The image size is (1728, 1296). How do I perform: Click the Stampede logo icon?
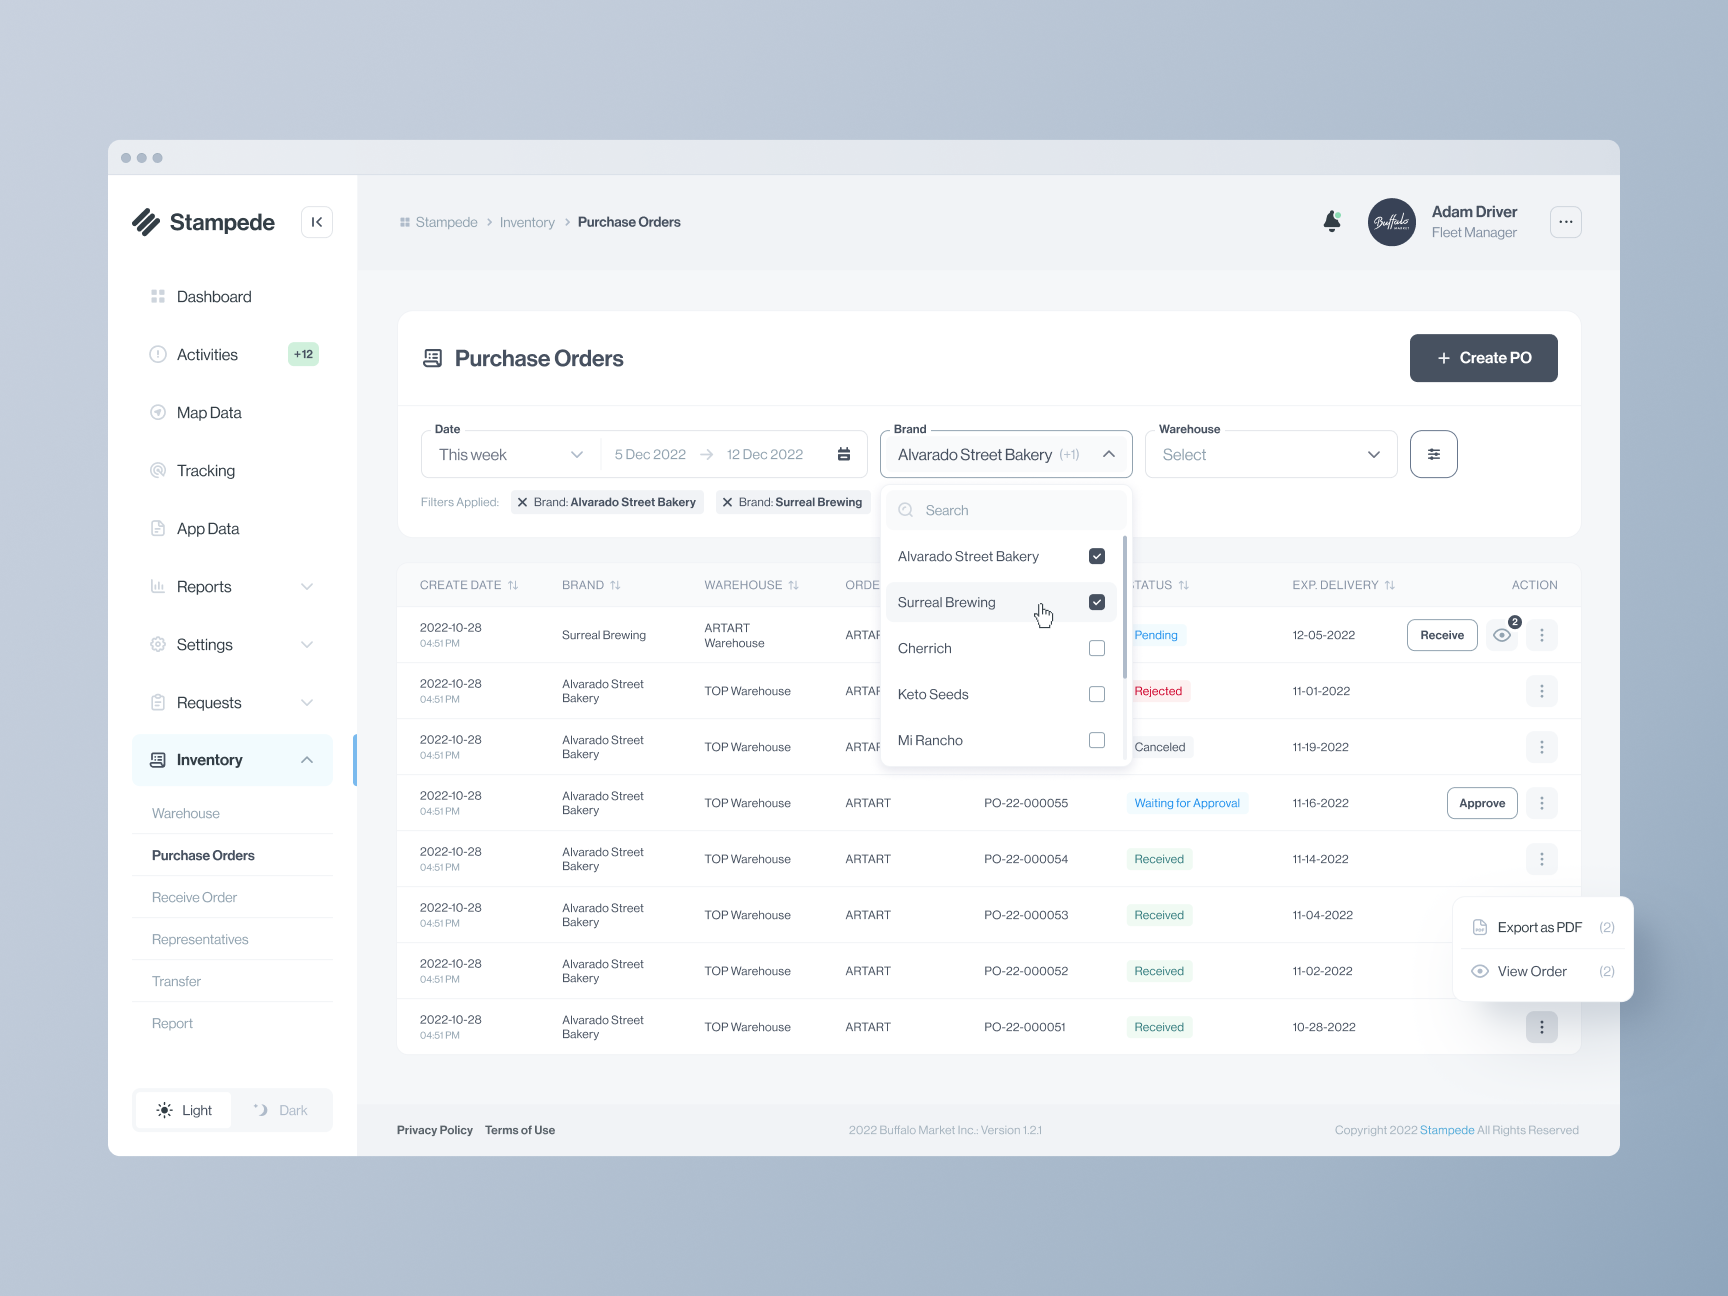click(147, 221)
